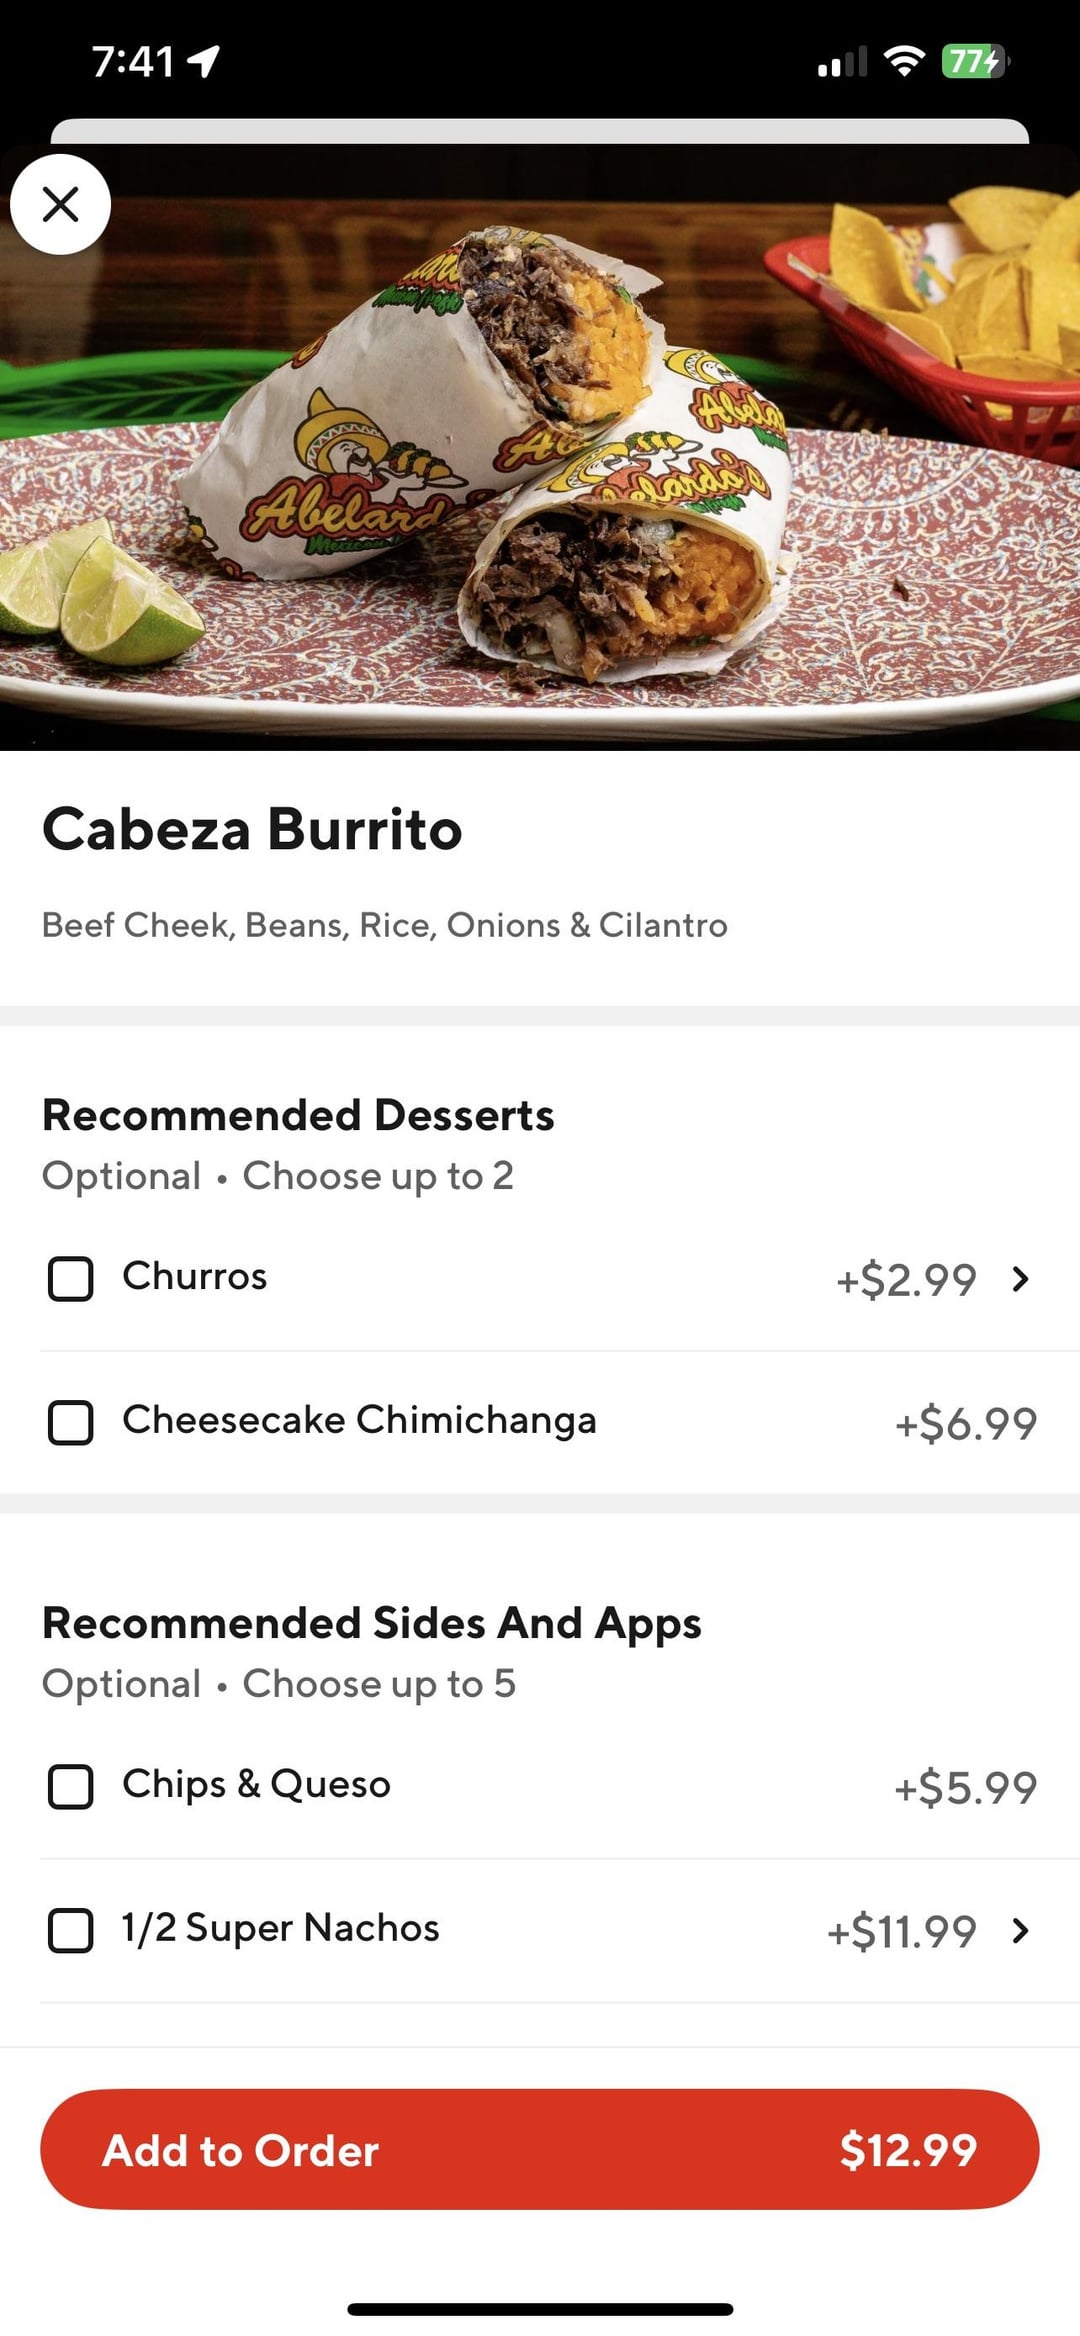The height and width of the screenshot is (2336, 1080).
Task: Tap the Cheesecake Chimichanga label
Action: click(359, 1420)
